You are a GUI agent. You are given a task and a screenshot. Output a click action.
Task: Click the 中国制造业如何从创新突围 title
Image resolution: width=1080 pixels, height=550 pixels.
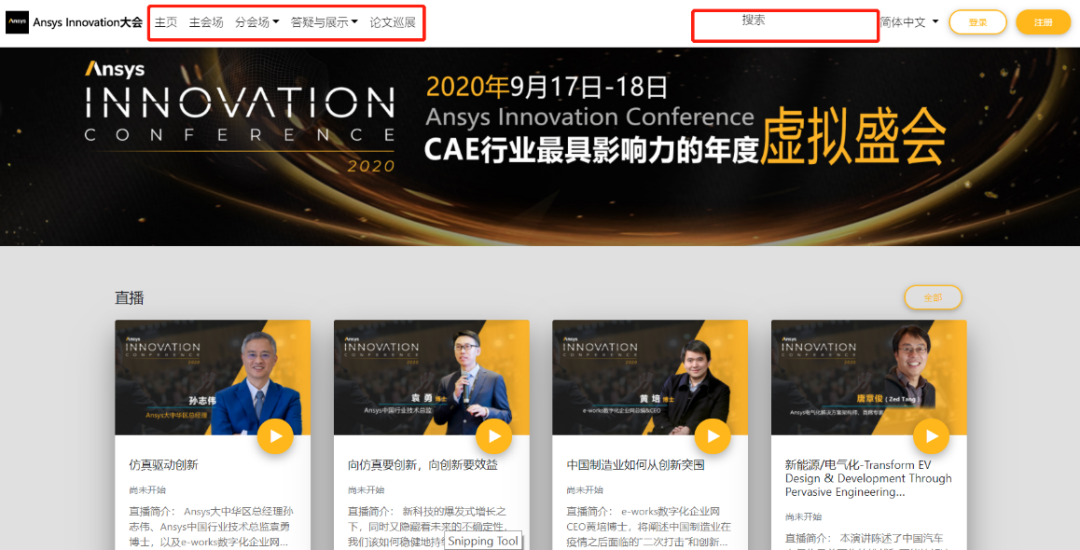pos(635,465)
